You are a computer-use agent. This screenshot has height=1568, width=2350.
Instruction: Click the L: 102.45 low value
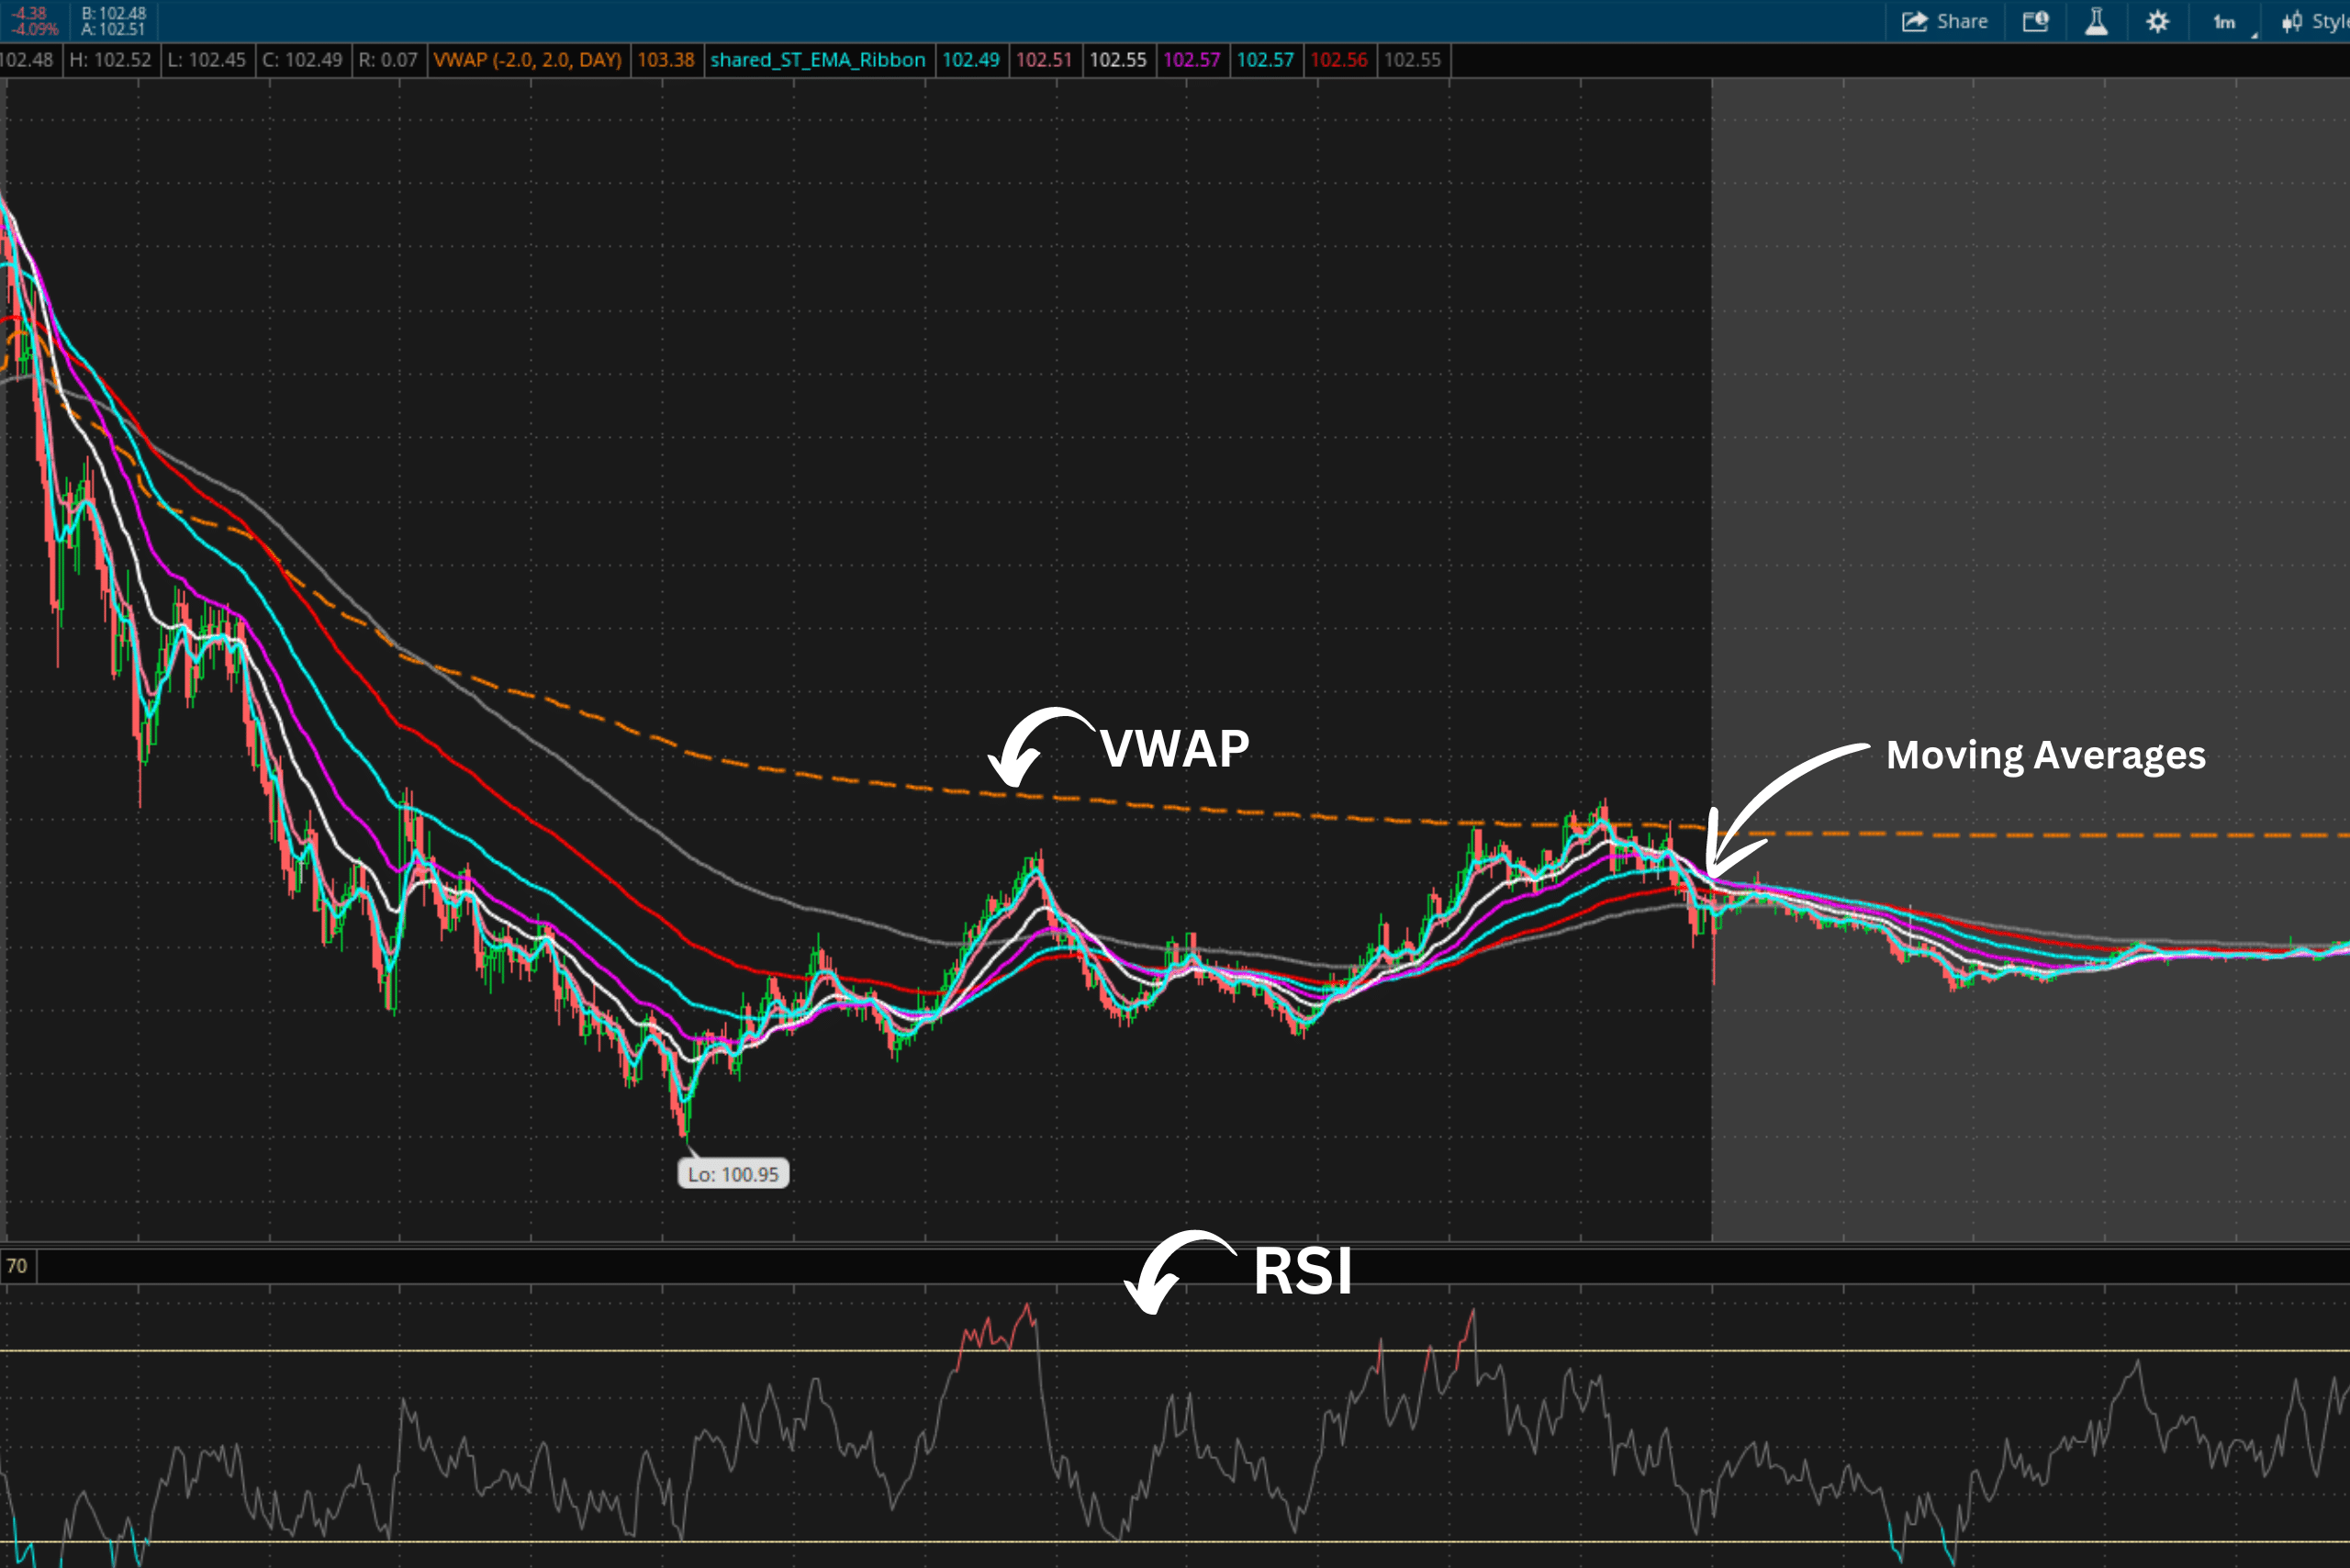click(206, 60)
